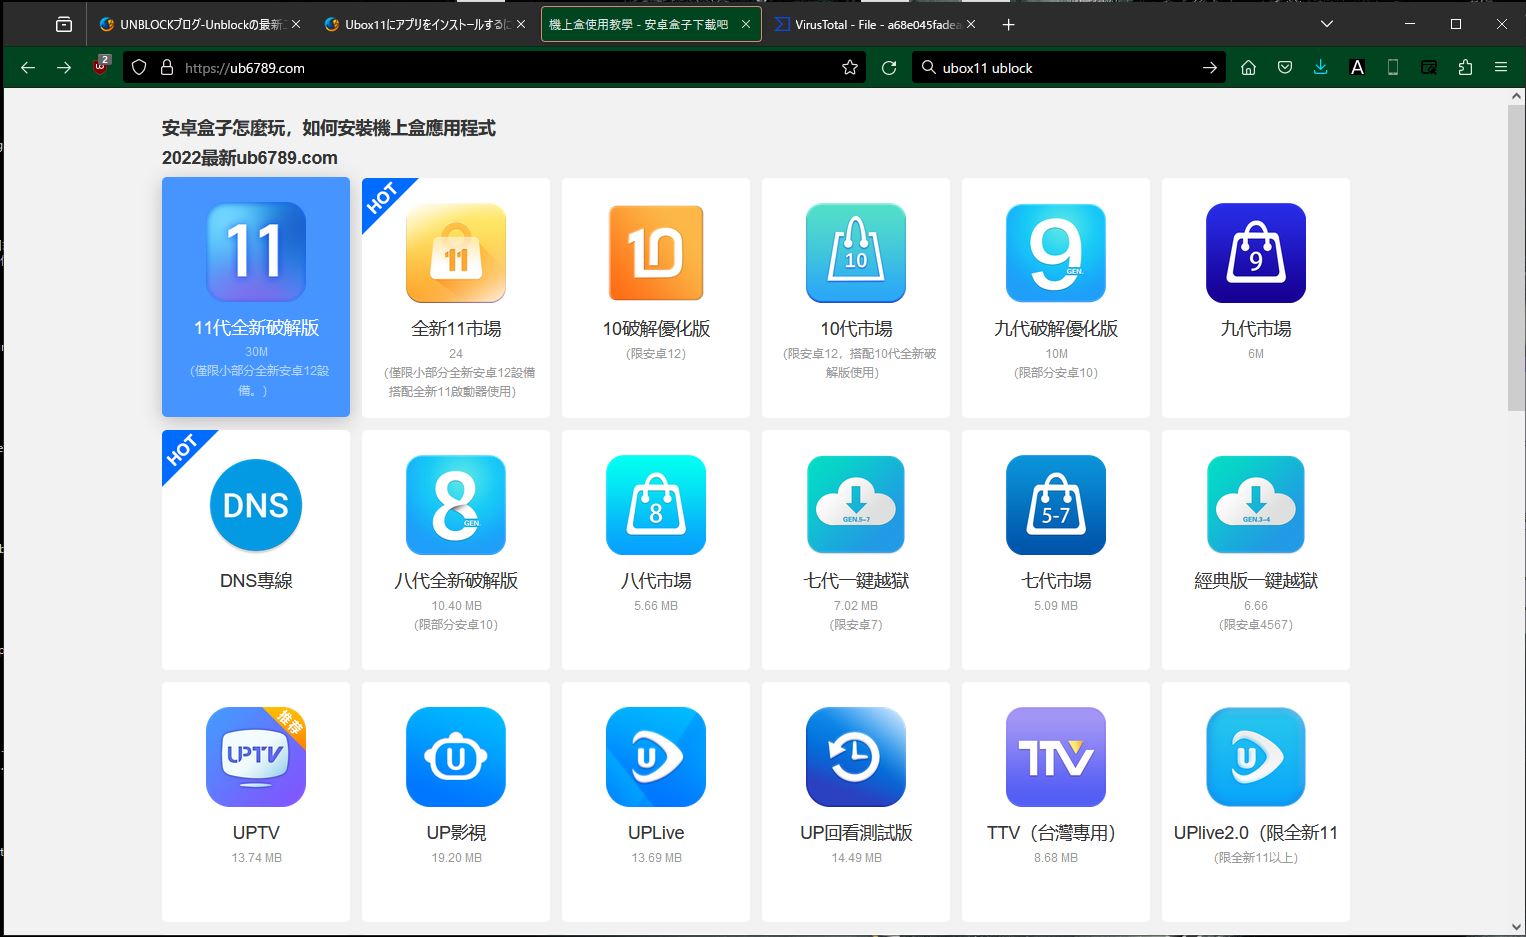Select the UPLive app icon
The height and width of the screenshot is (937, 1526).
pos(656,757)
